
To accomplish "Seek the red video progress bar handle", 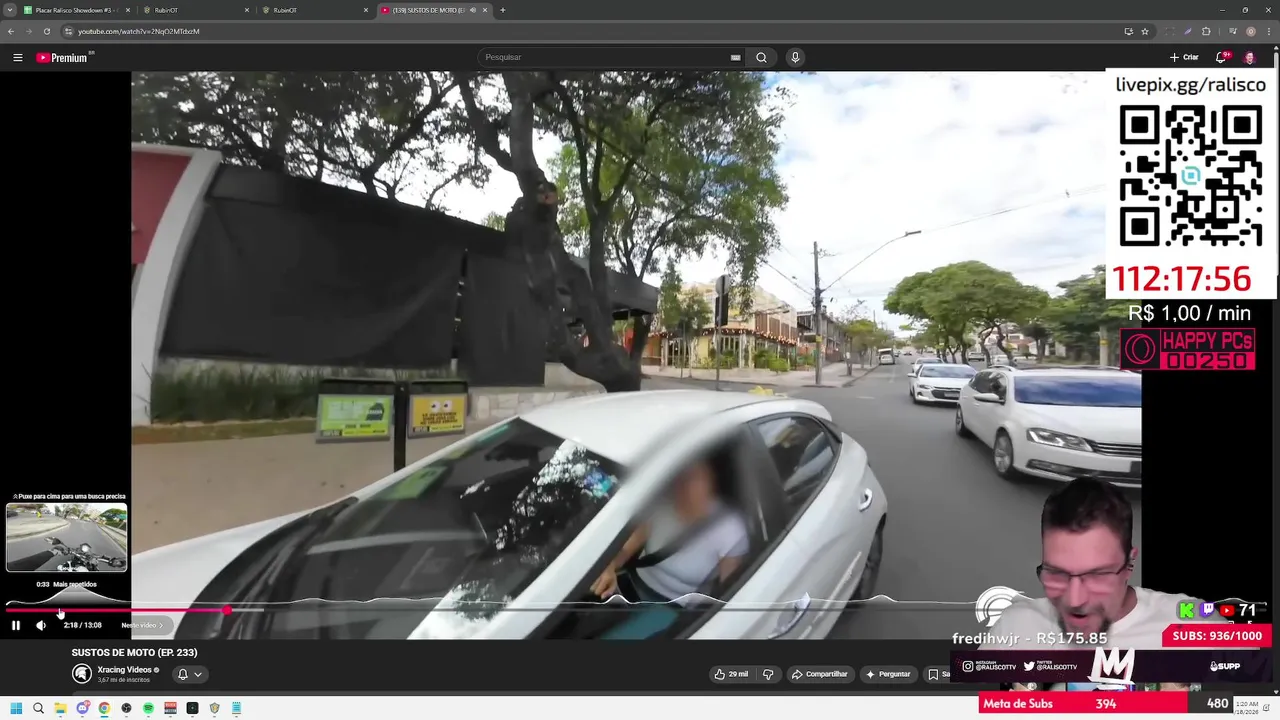I will point(228,610).
